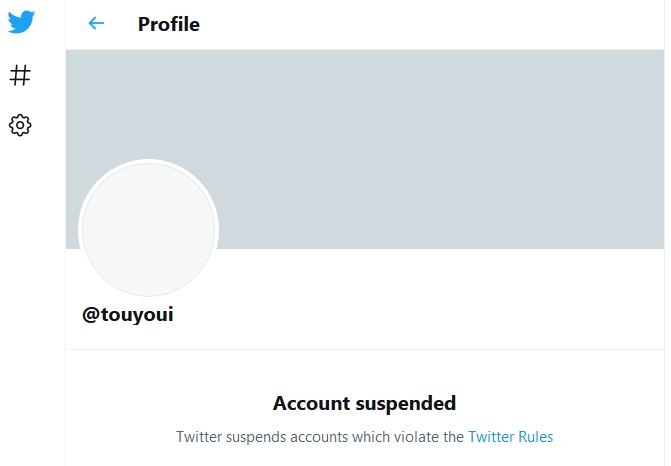Screen dimensions: 671x466
Task: Click the @touyoui username handle
Action: click(128, 315)
